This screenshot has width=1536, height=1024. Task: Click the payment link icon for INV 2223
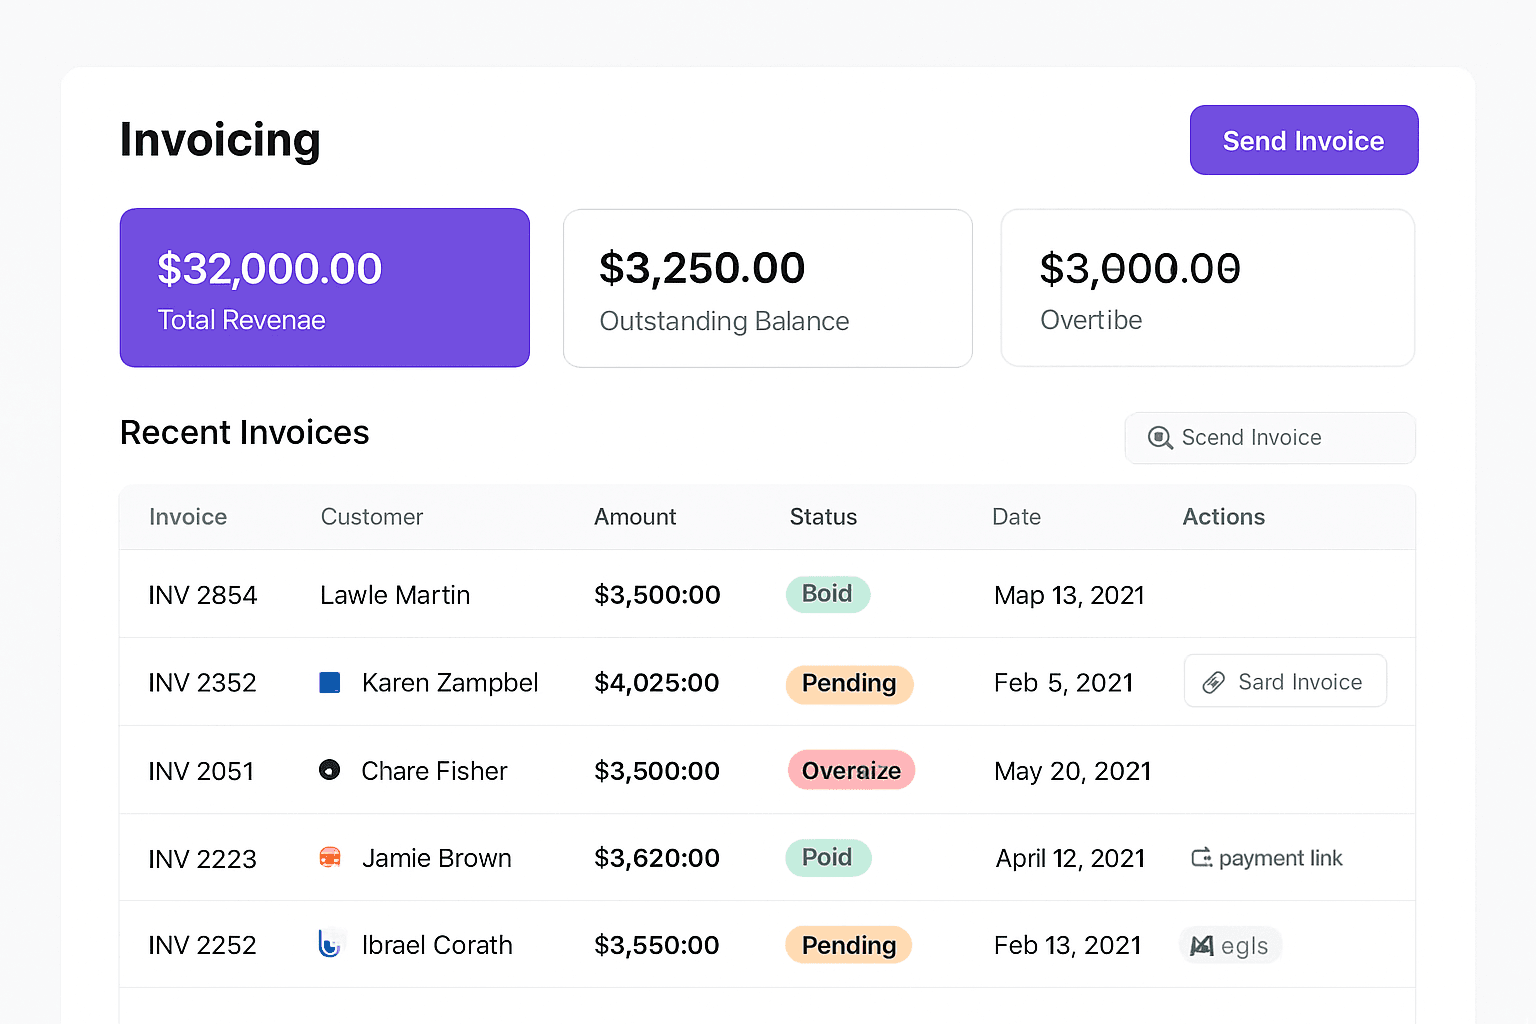point(1200,857)
